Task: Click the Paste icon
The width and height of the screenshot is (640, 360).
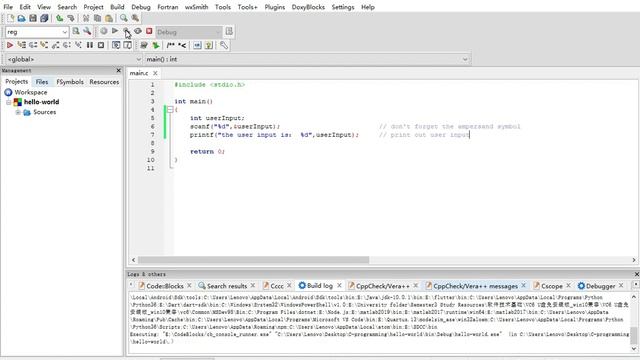Action: (x=109, y=18)
